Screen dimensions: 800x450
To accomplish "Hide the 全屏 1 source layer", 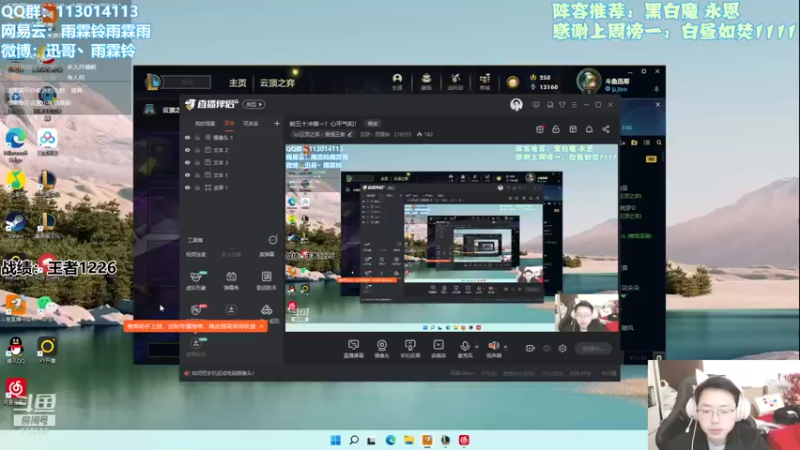I will 188,188.
